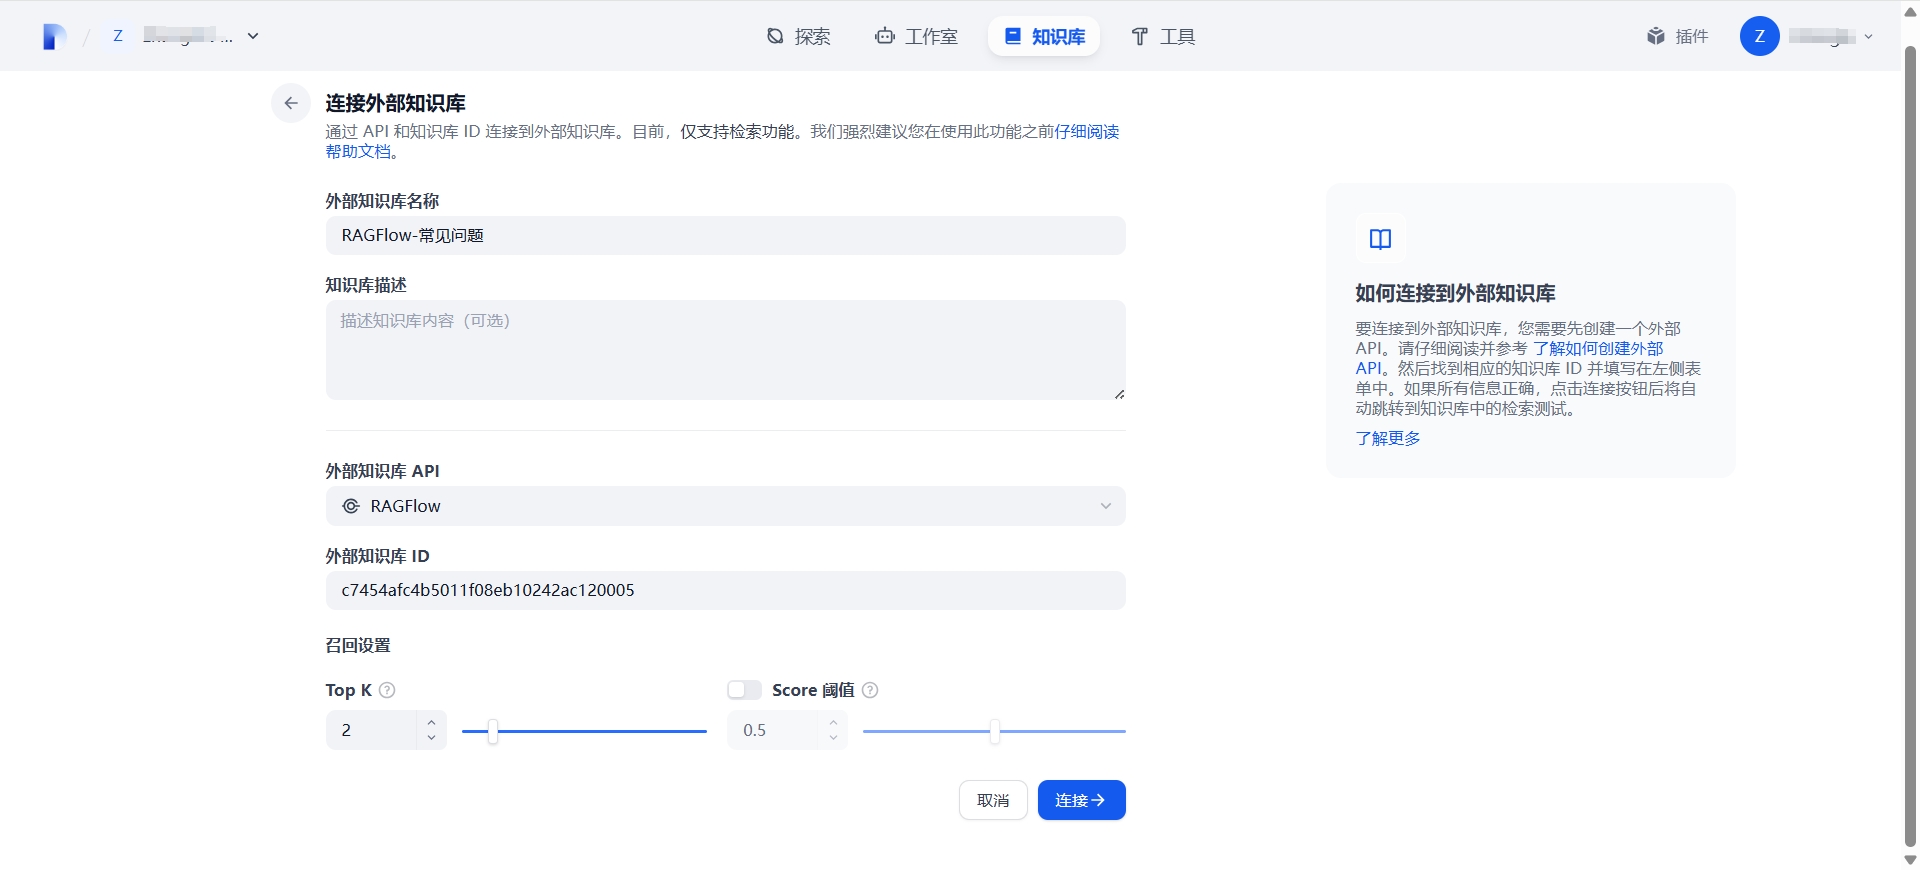
Task: Click the Dify logo icon
Action: [55, 37]
